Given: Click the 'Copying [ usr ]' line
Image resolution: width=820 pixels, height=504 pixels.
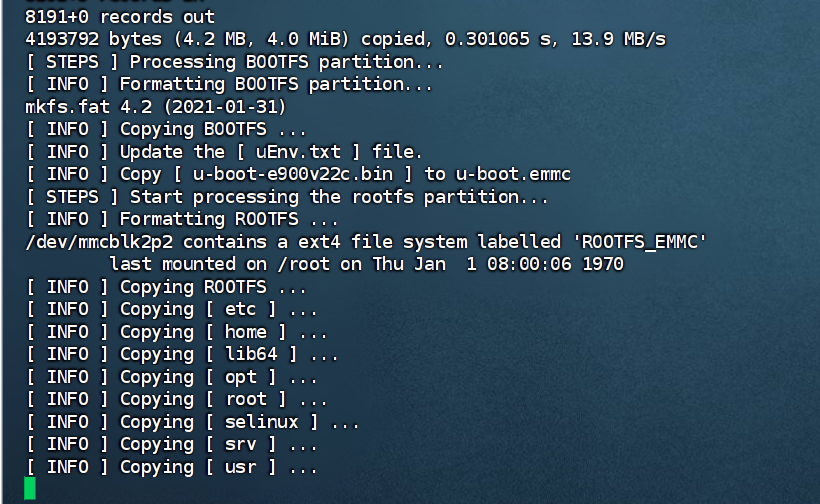Looking at the screenshot, I should pyautogui.click(x=171, y=467).
